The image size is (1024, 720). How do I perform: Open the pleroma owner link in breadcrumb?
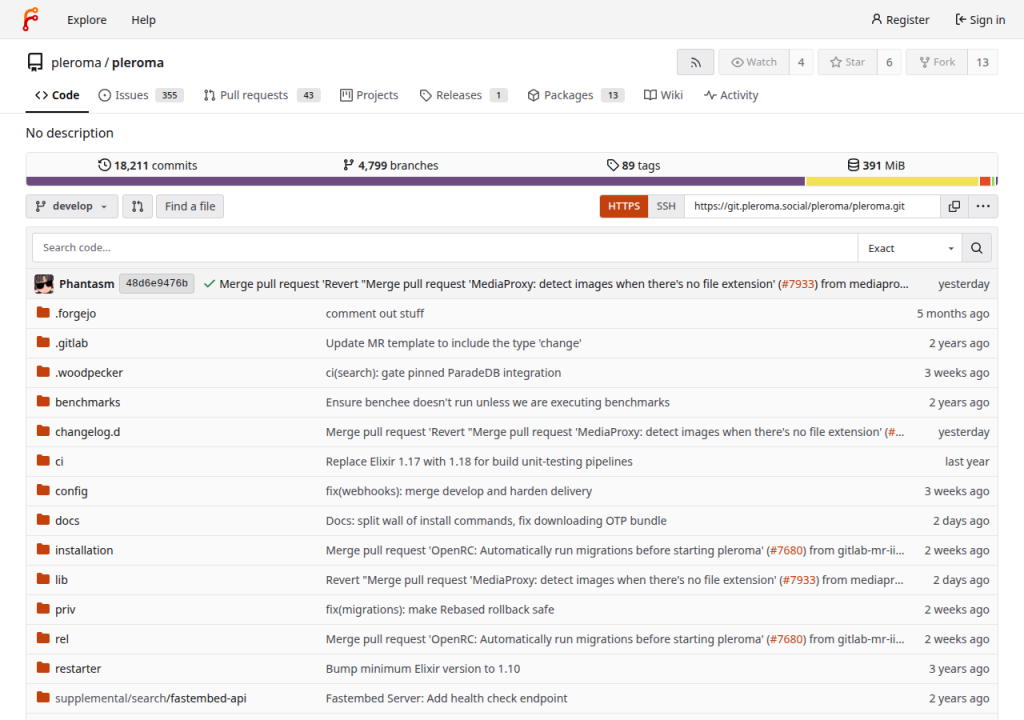pos(76,63)
